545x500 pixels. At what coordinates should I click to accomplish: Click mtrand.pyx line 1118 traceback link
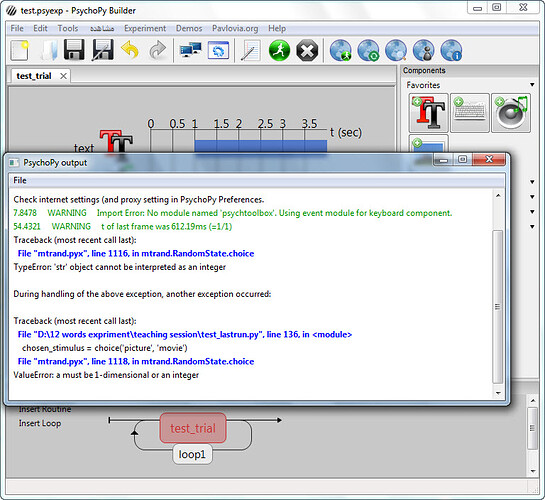point(136,362)
